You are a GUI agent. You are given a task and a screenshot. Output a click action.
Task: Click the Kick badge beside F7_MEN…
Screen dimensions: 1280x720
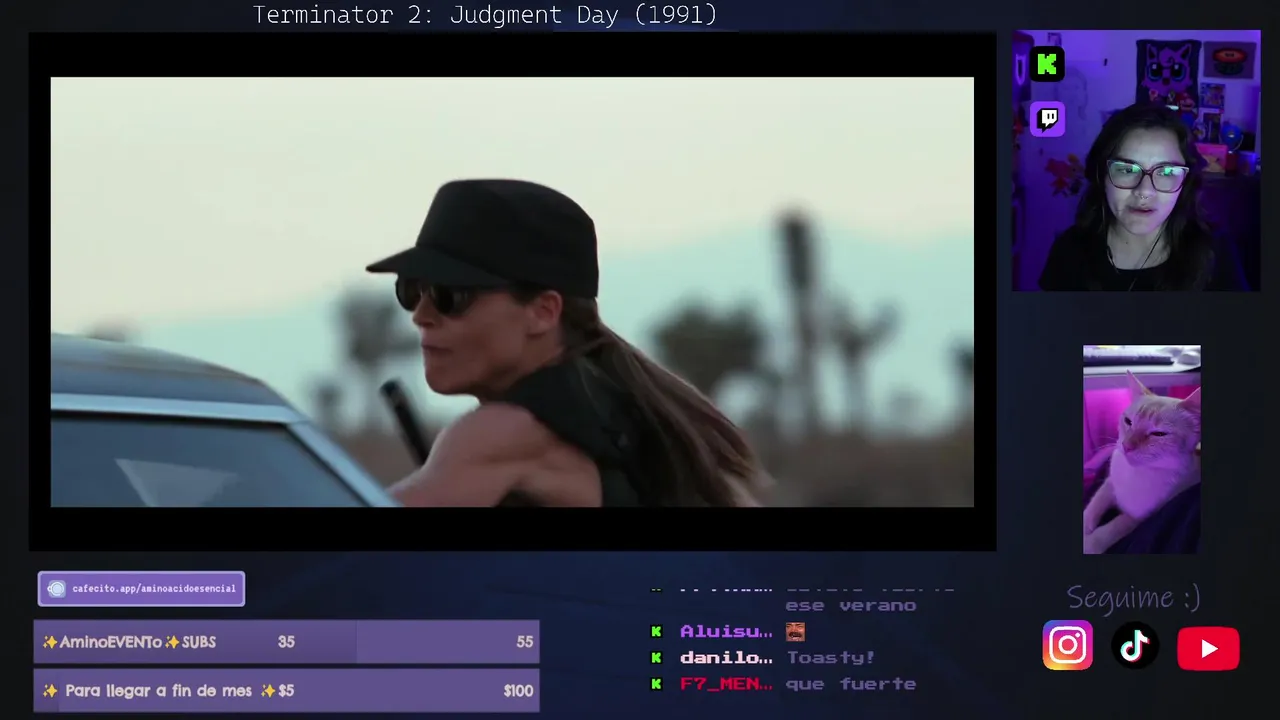[656, 684]
